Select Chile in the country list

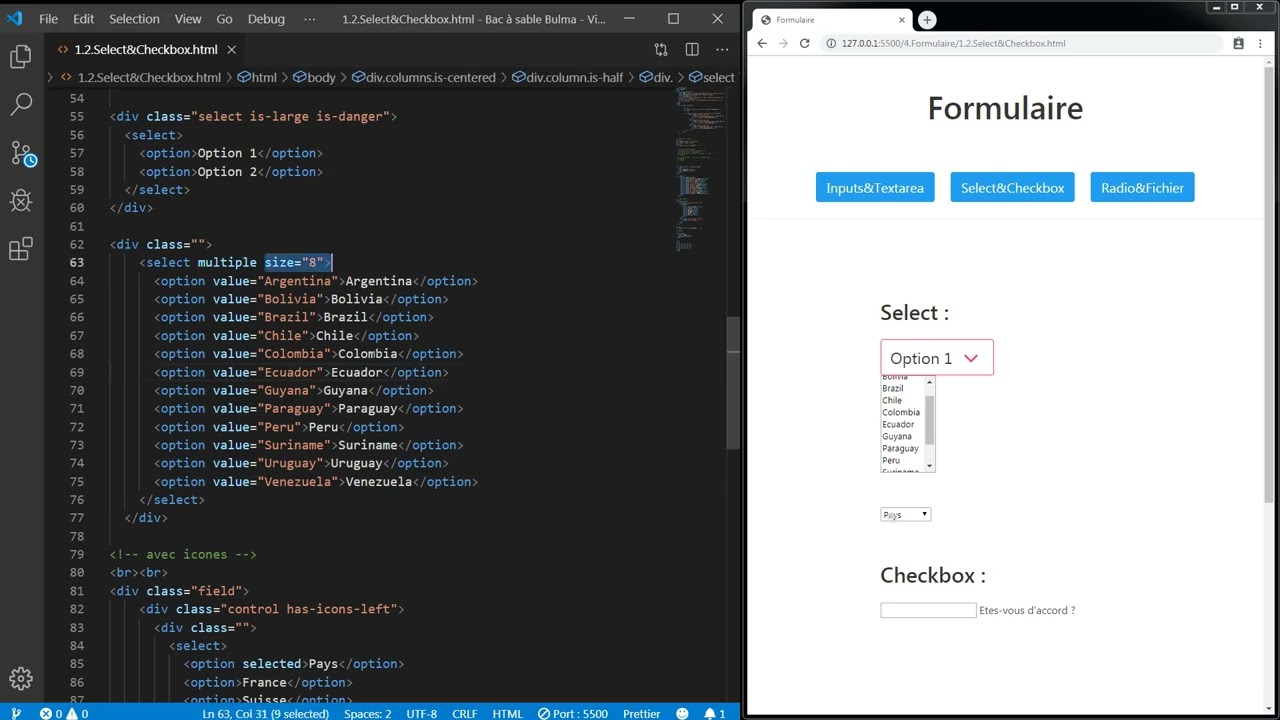pyautogui.click(x=892, y=400)
